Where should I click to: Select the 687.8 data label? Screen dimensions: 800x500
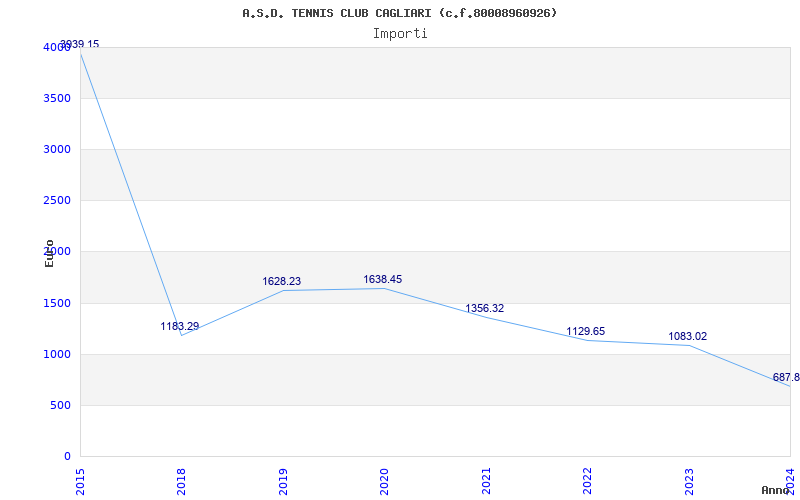pos(786,378)
